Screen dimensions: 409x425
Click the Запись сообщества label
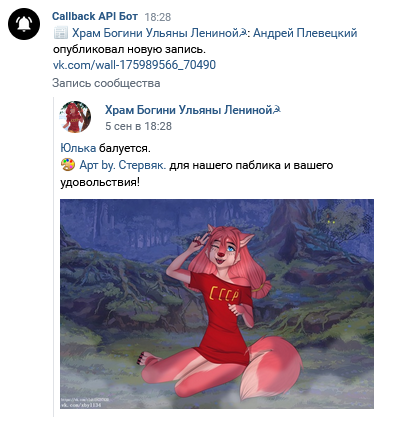(106, 83)
